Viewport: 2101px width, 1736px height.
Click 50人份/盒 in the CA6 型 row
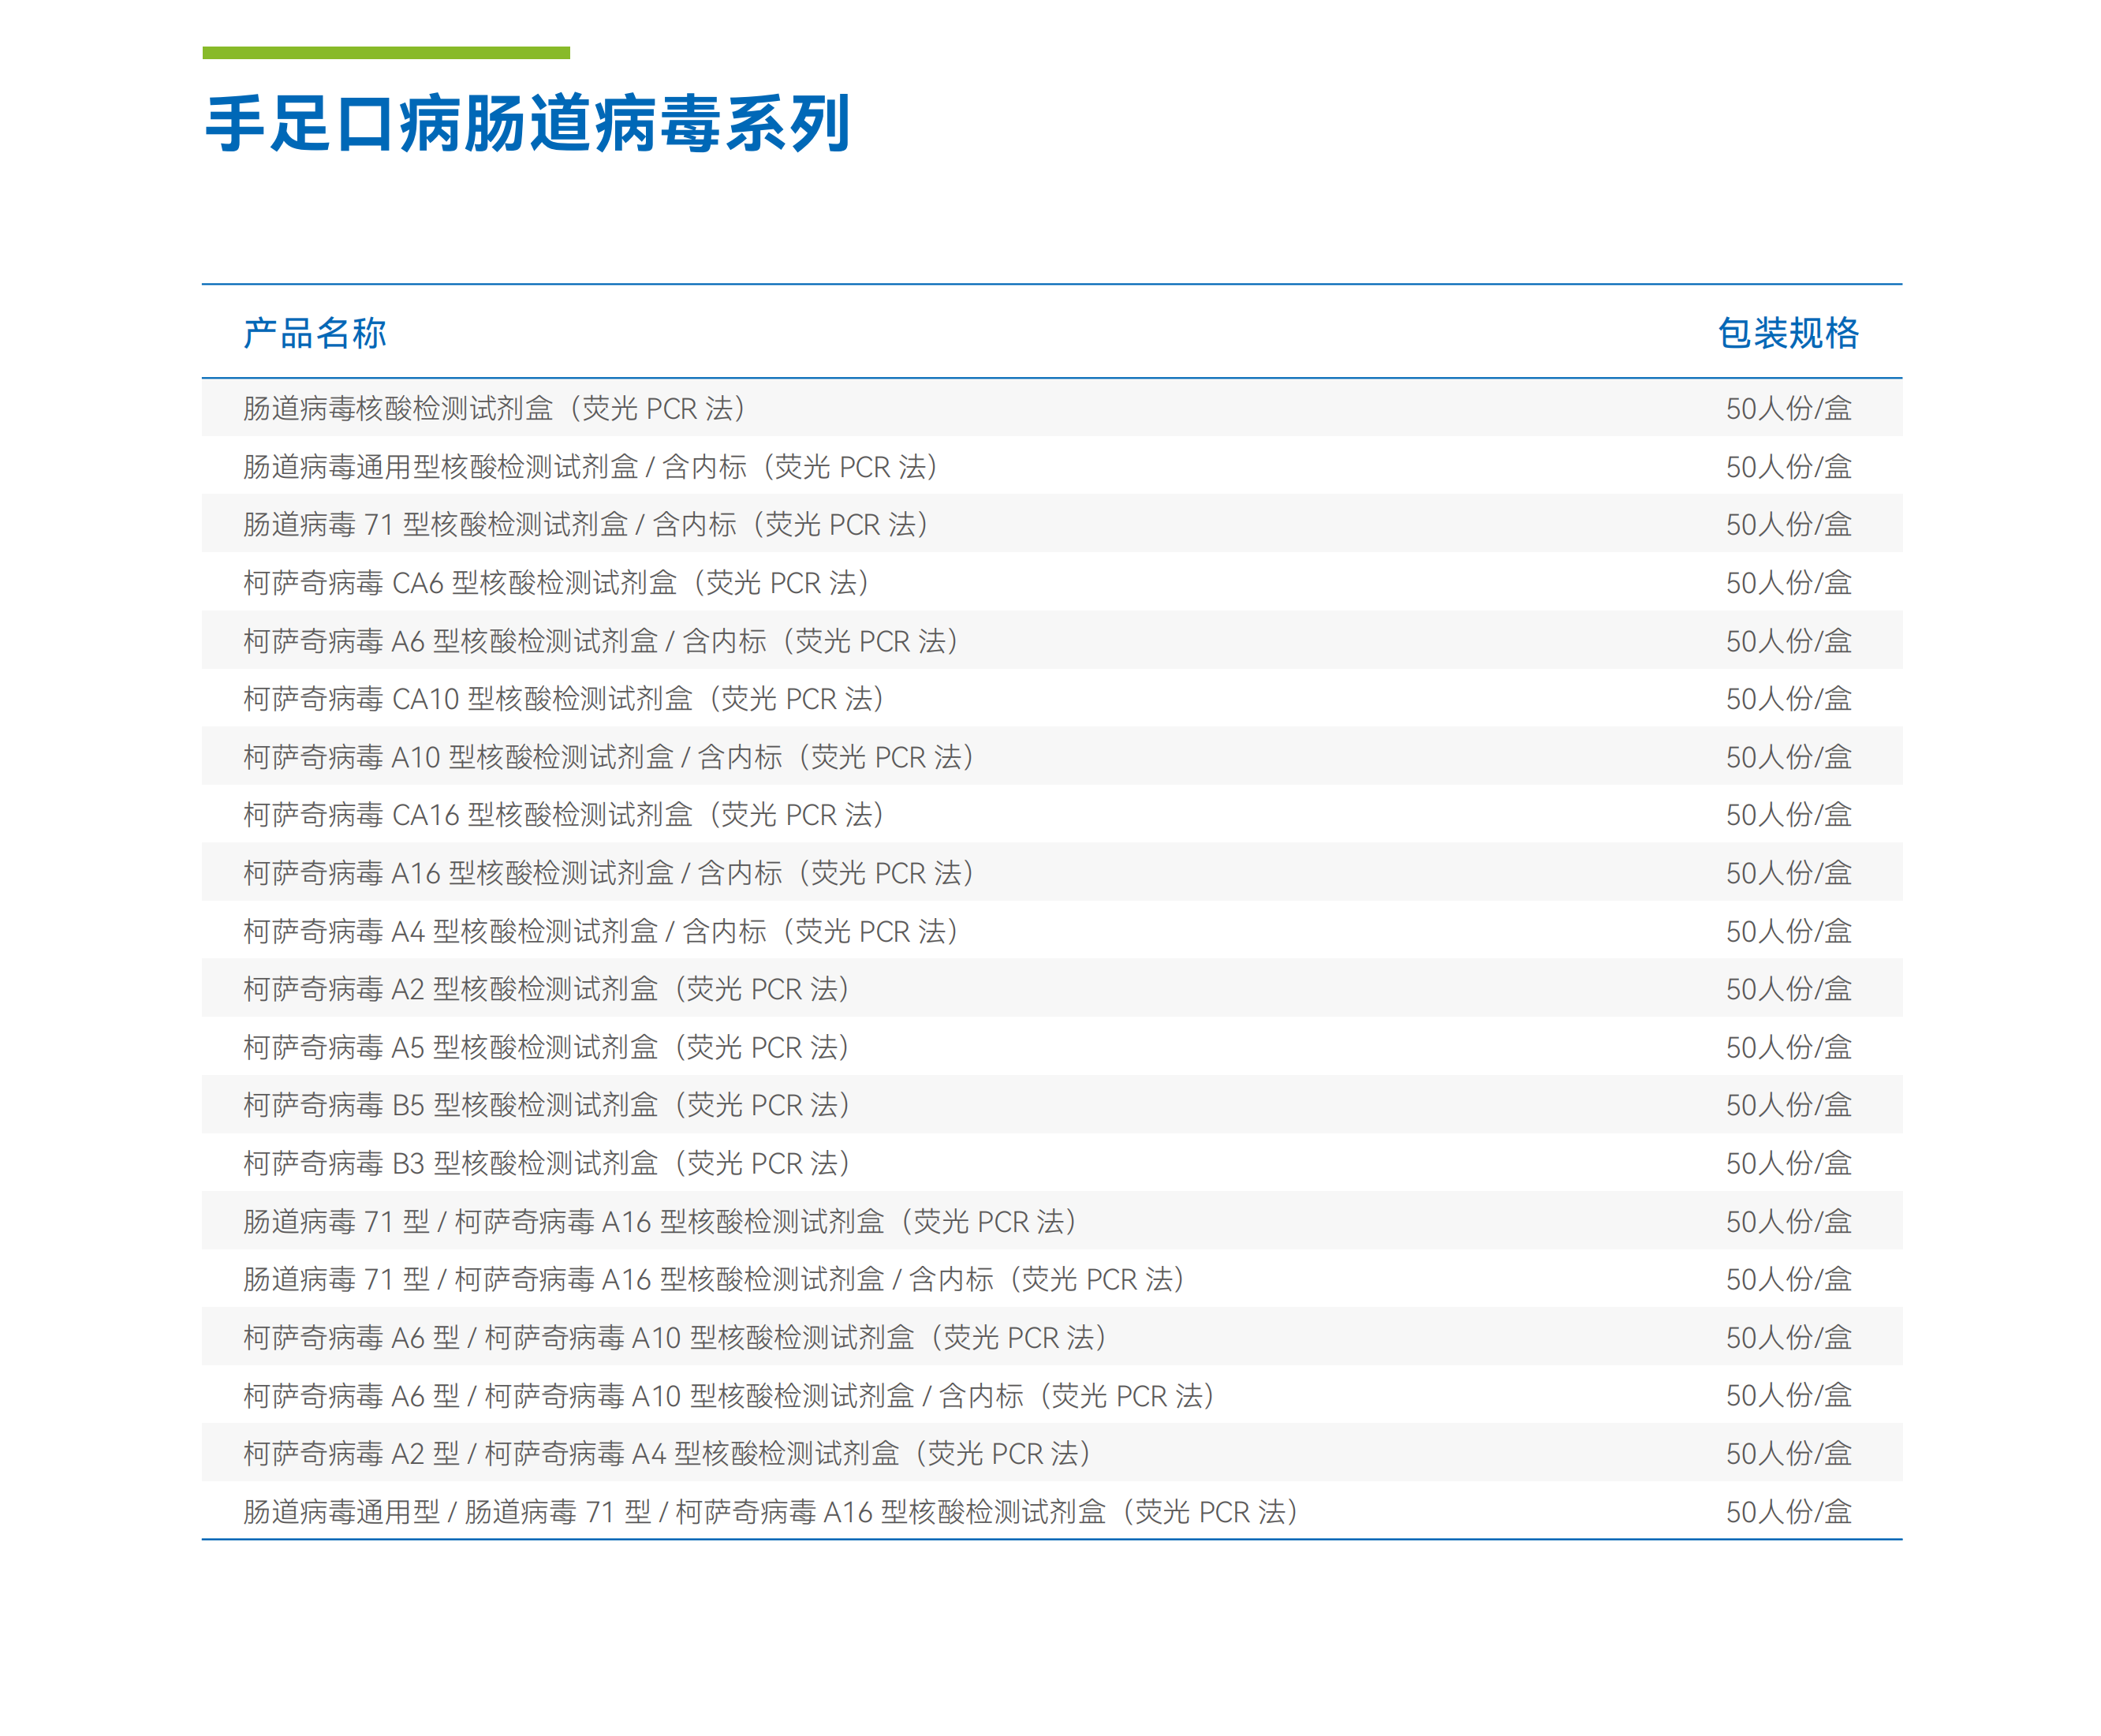pyautogui.click(x=1788, y=582)
